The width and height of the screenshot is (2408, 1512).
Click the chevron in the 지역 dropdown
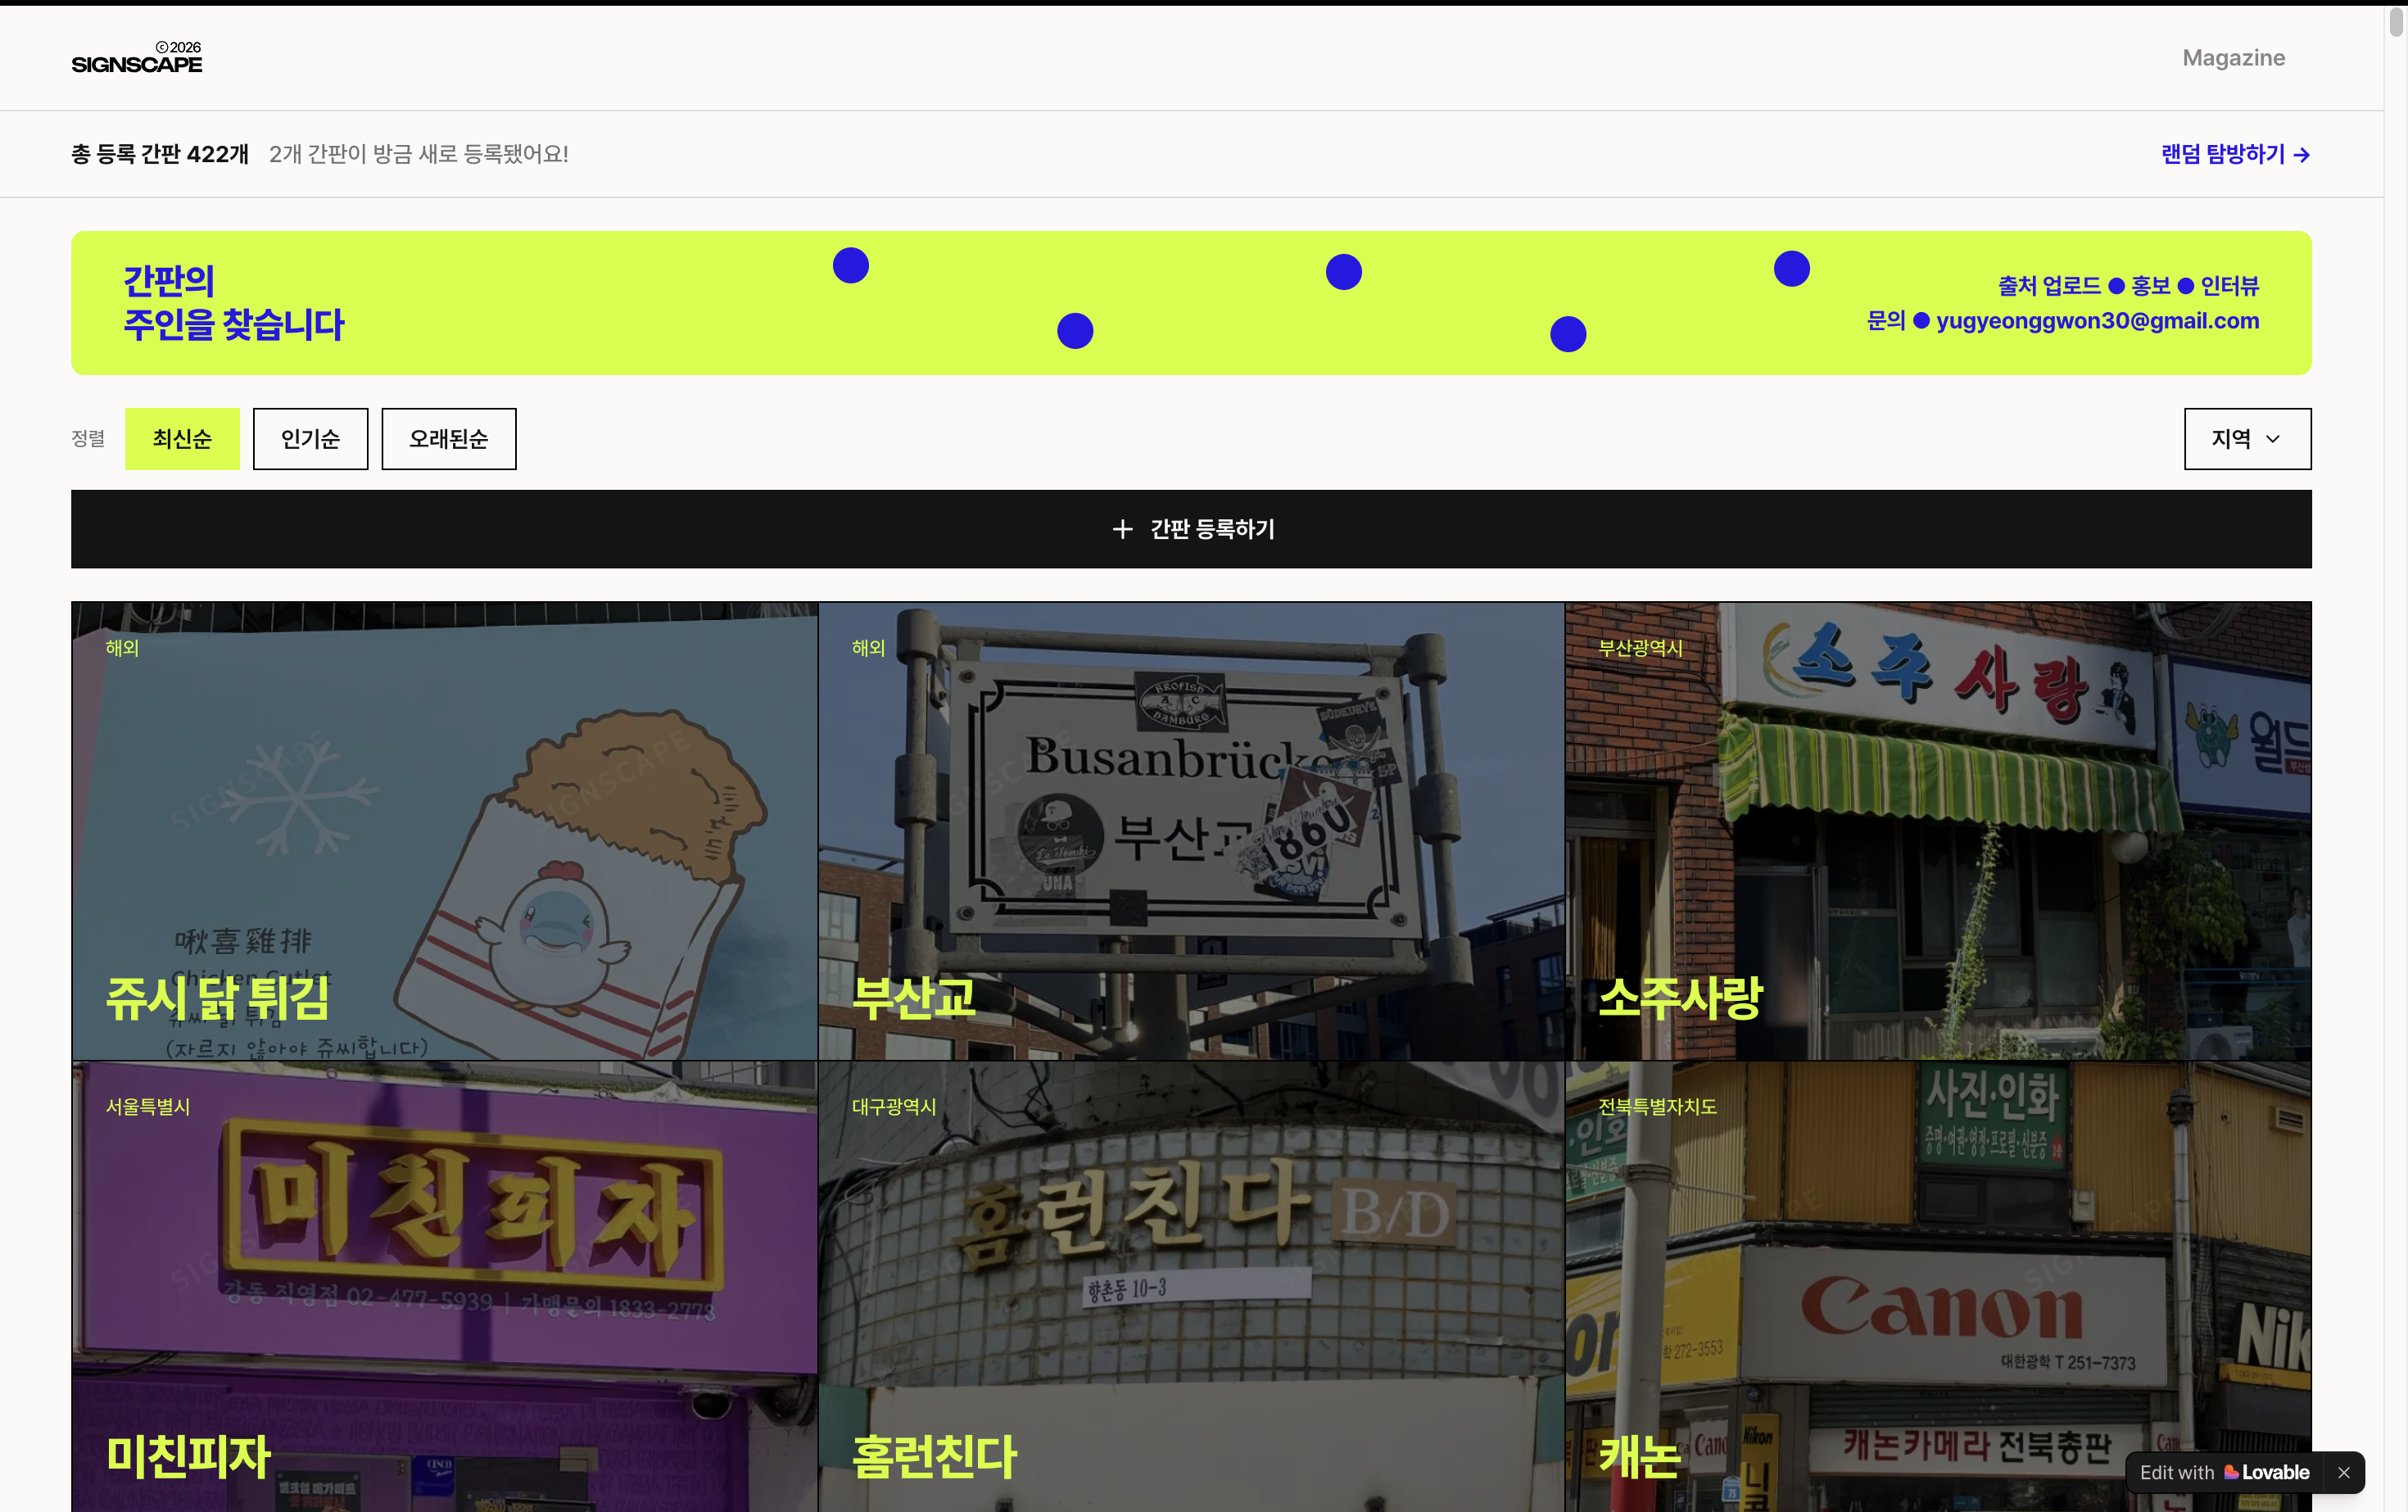[x=2272, y=439]
